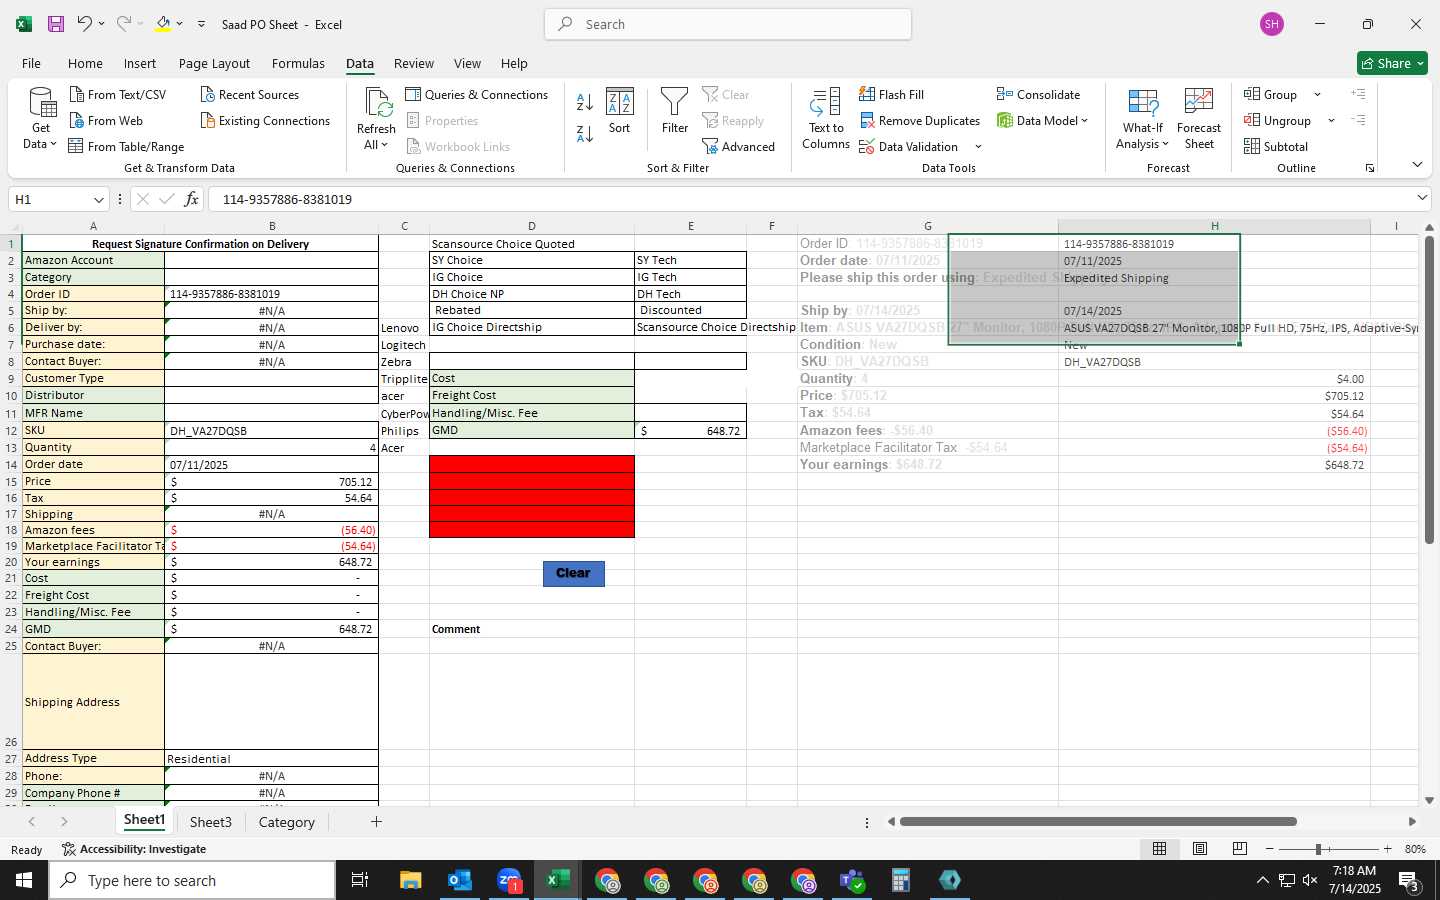This screenshot has height=900, width=1440.
Task: Insert function using fx icon
Action: tap(191, 199)
